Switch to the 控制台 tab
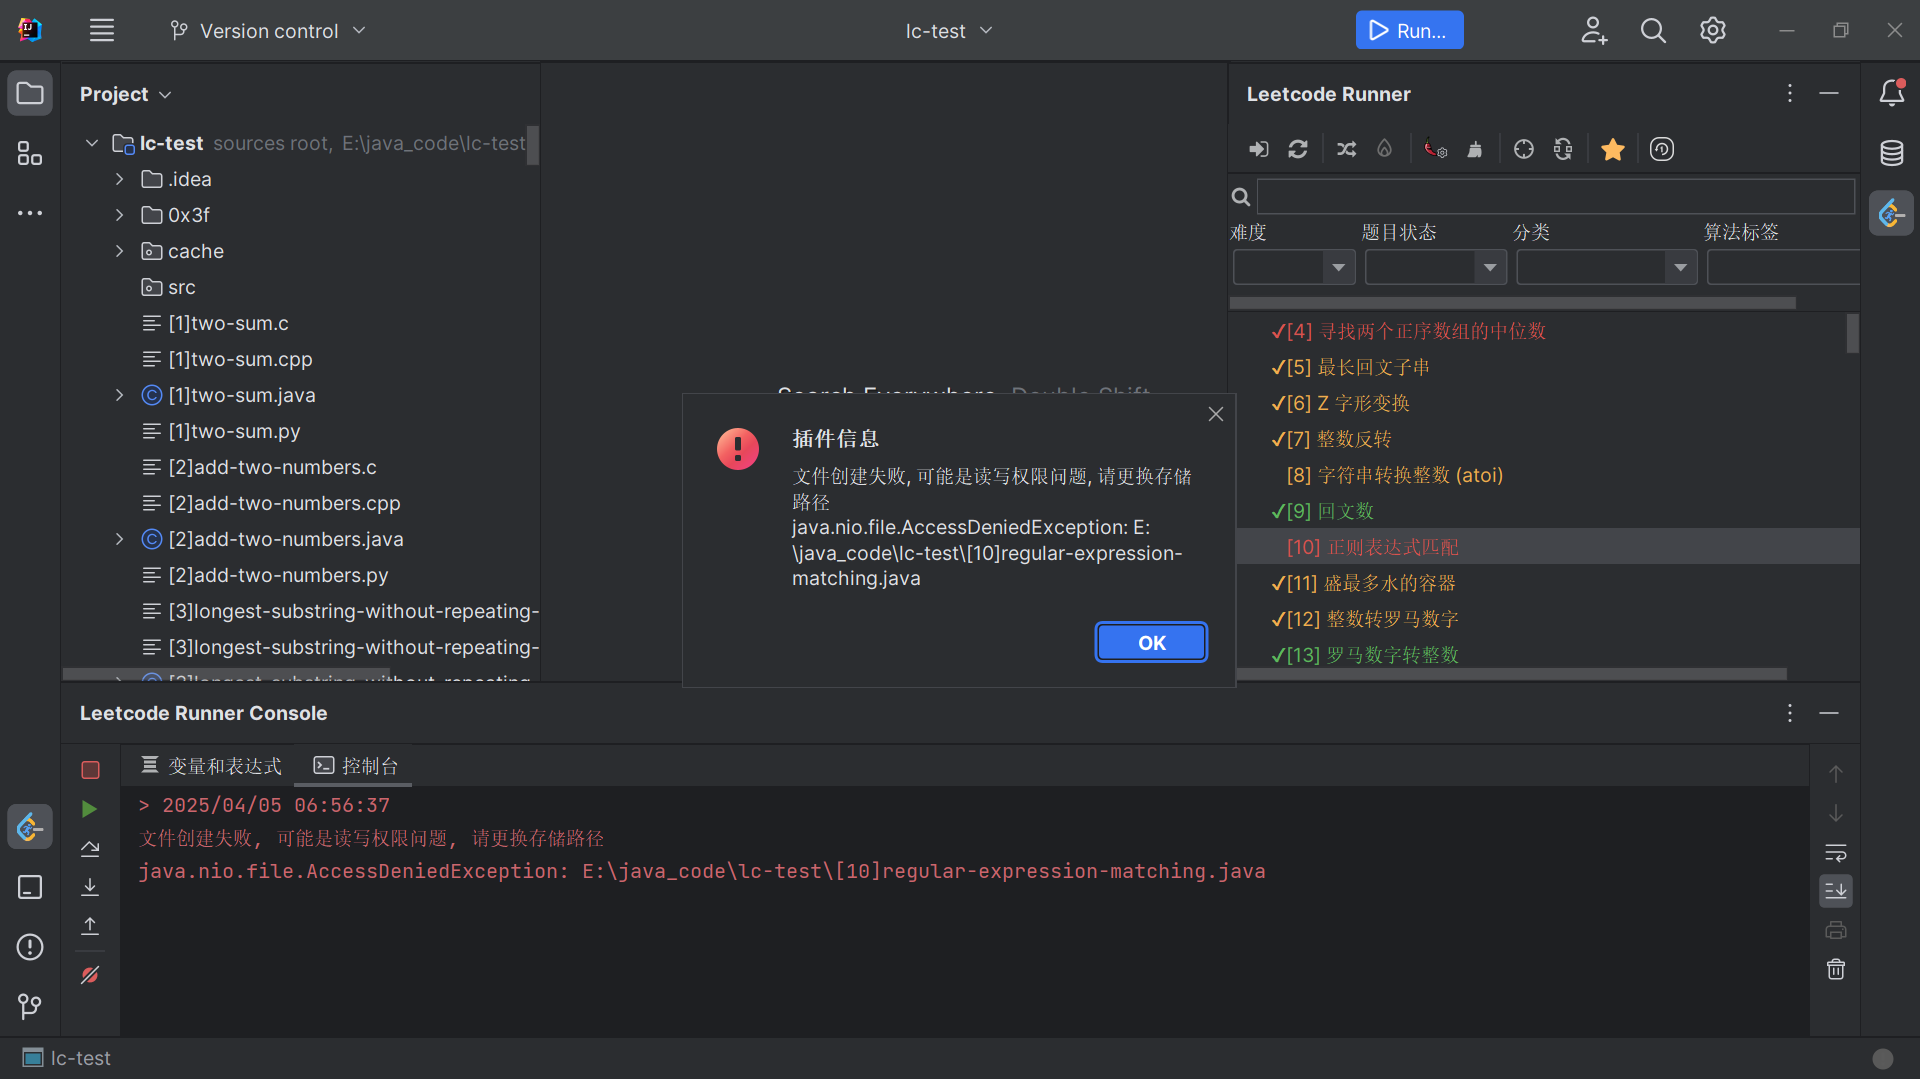The width and height of the screenshot is (1920, 1079). (x=356, y=766)
